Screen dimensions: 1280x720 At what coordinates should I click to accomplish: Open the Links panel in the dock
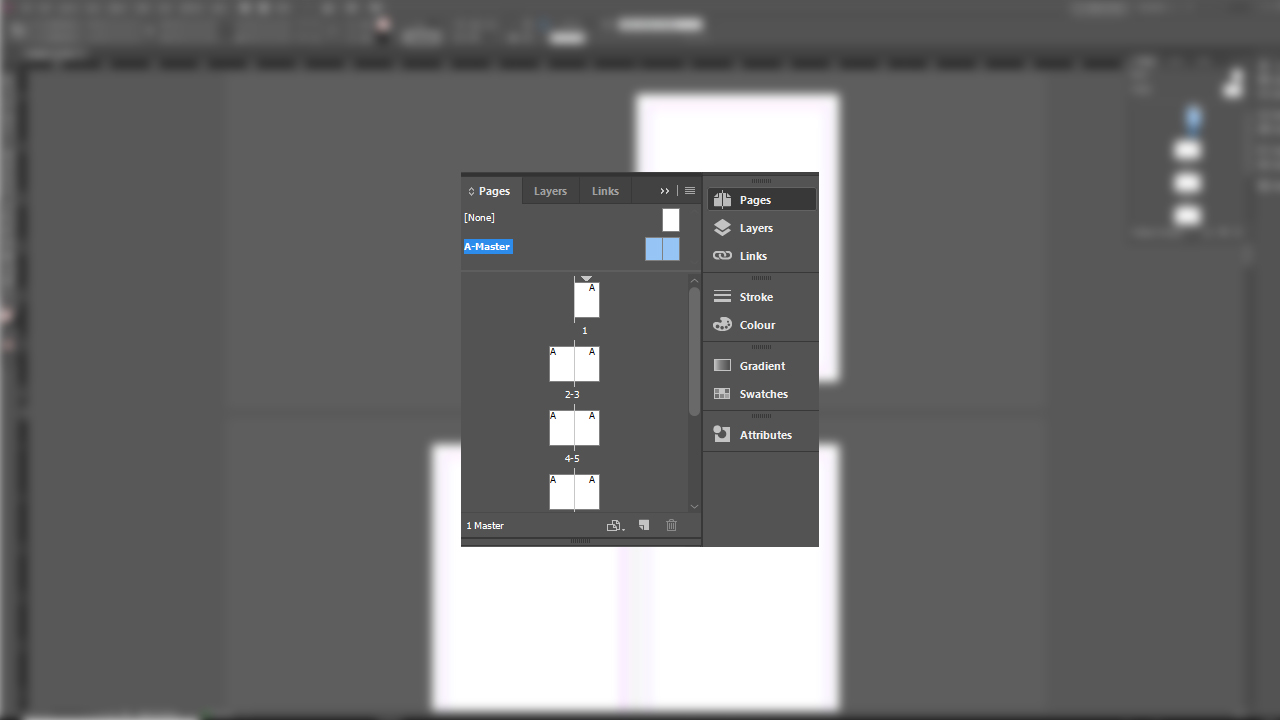pyautogui.click(x=761, y=256)
